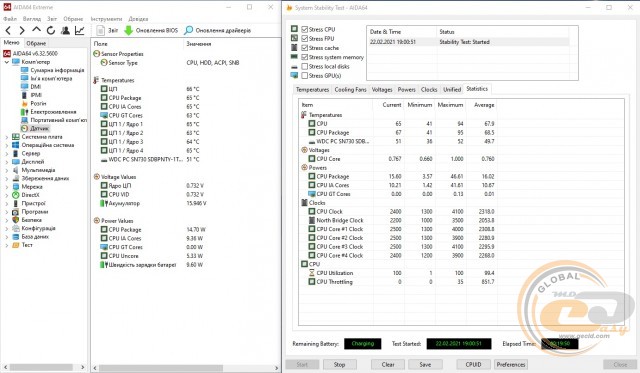
Task: Expand the Програми node
Action: click(7, 212)
